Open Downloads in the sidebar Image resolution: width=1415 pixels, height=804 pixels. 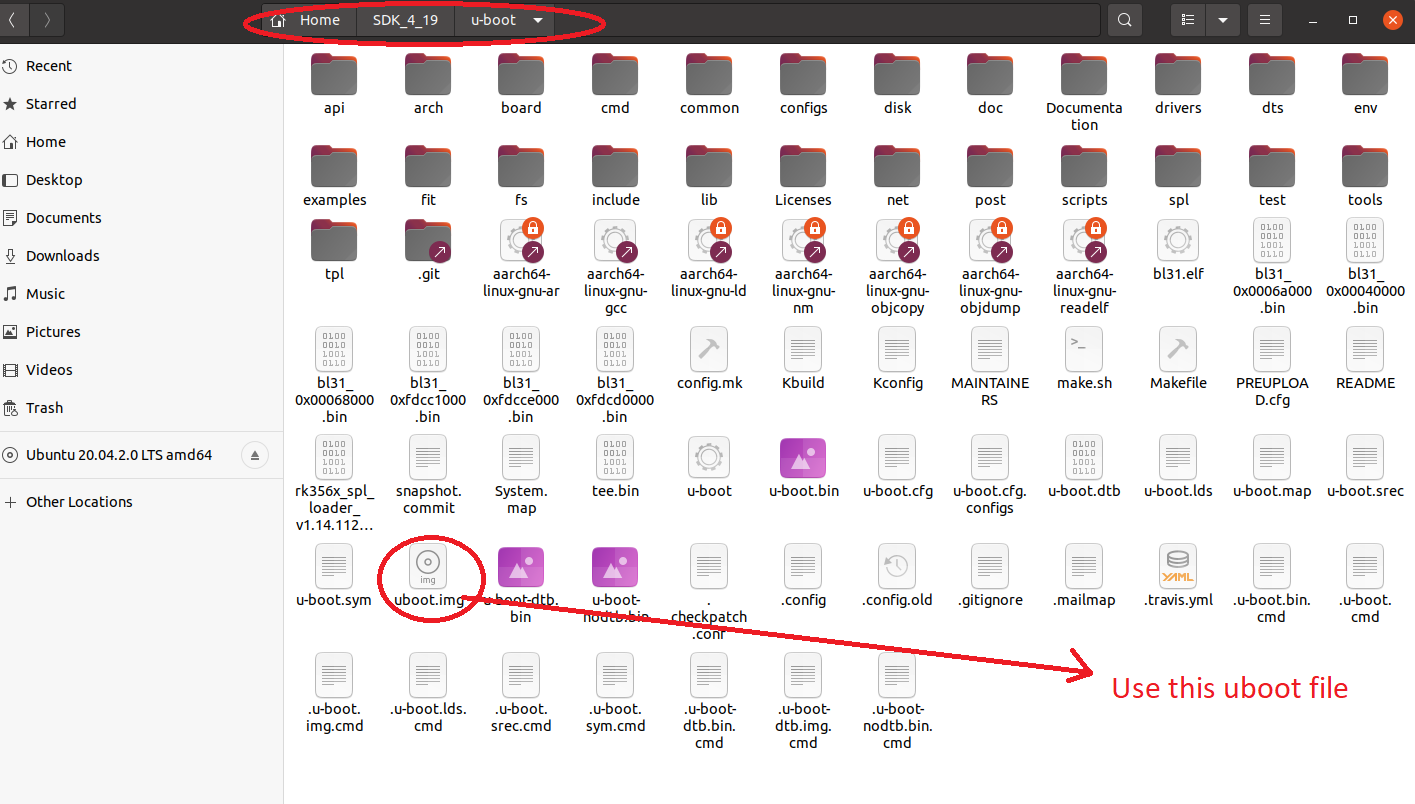coord(62,256)
